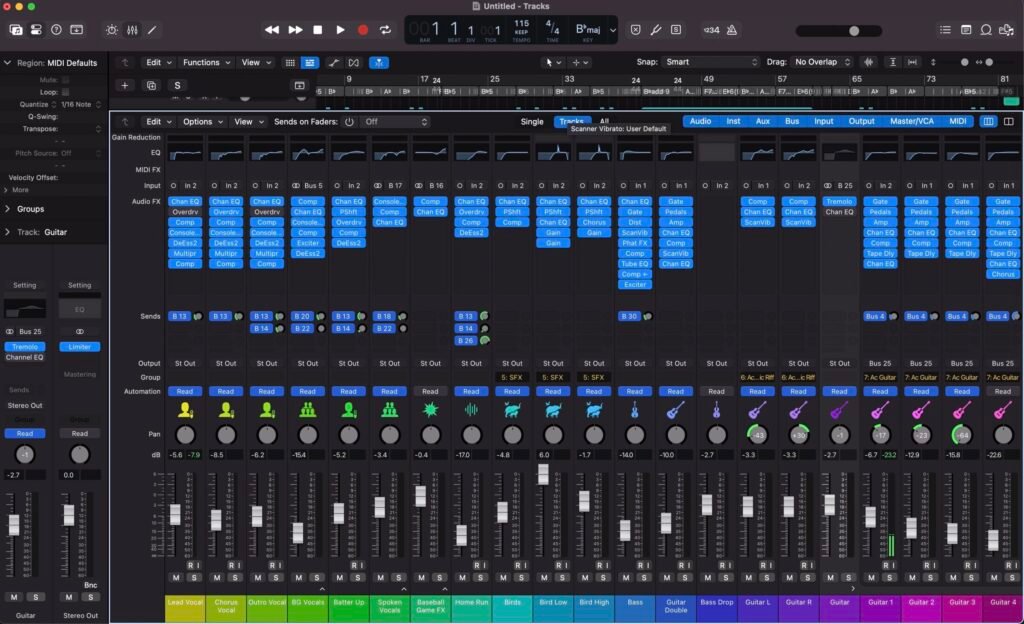Click the Birds track animal icon
Viewport: 1024px width, 624px height.
click(x=512, y=411)
